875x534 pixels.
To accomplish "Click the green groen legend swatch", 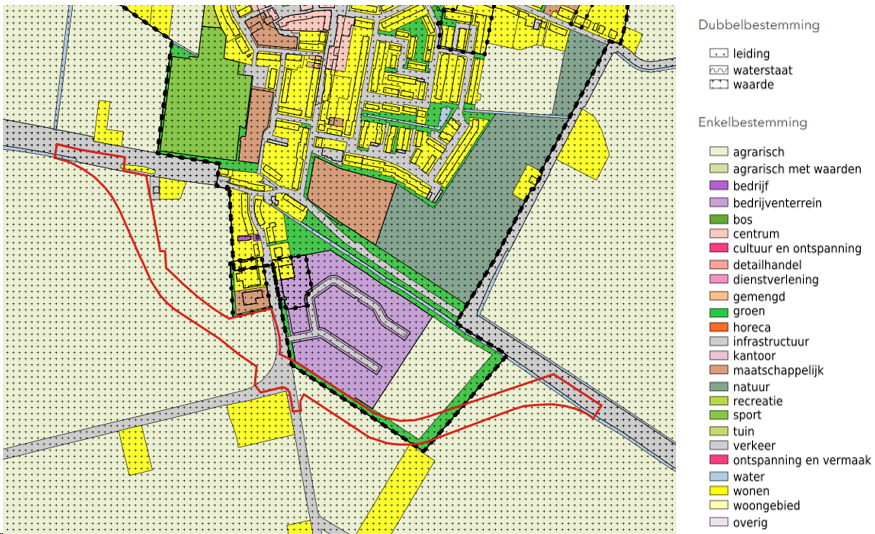I will pos(719,313).
